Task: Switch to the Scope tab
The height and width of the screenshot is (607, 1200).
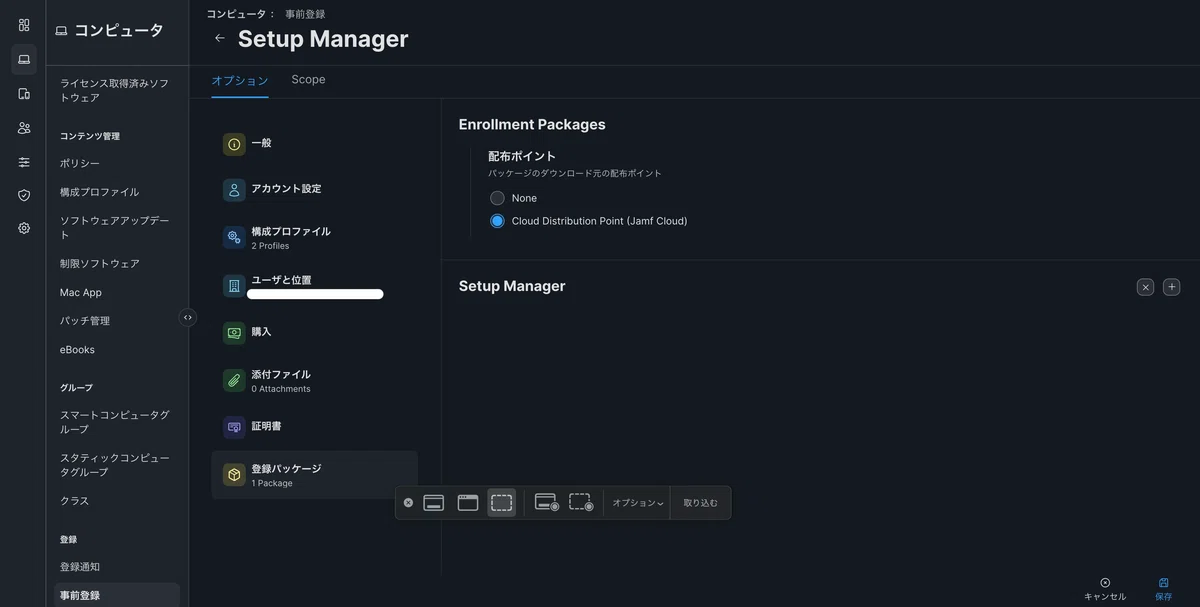Action: point(308,80)
